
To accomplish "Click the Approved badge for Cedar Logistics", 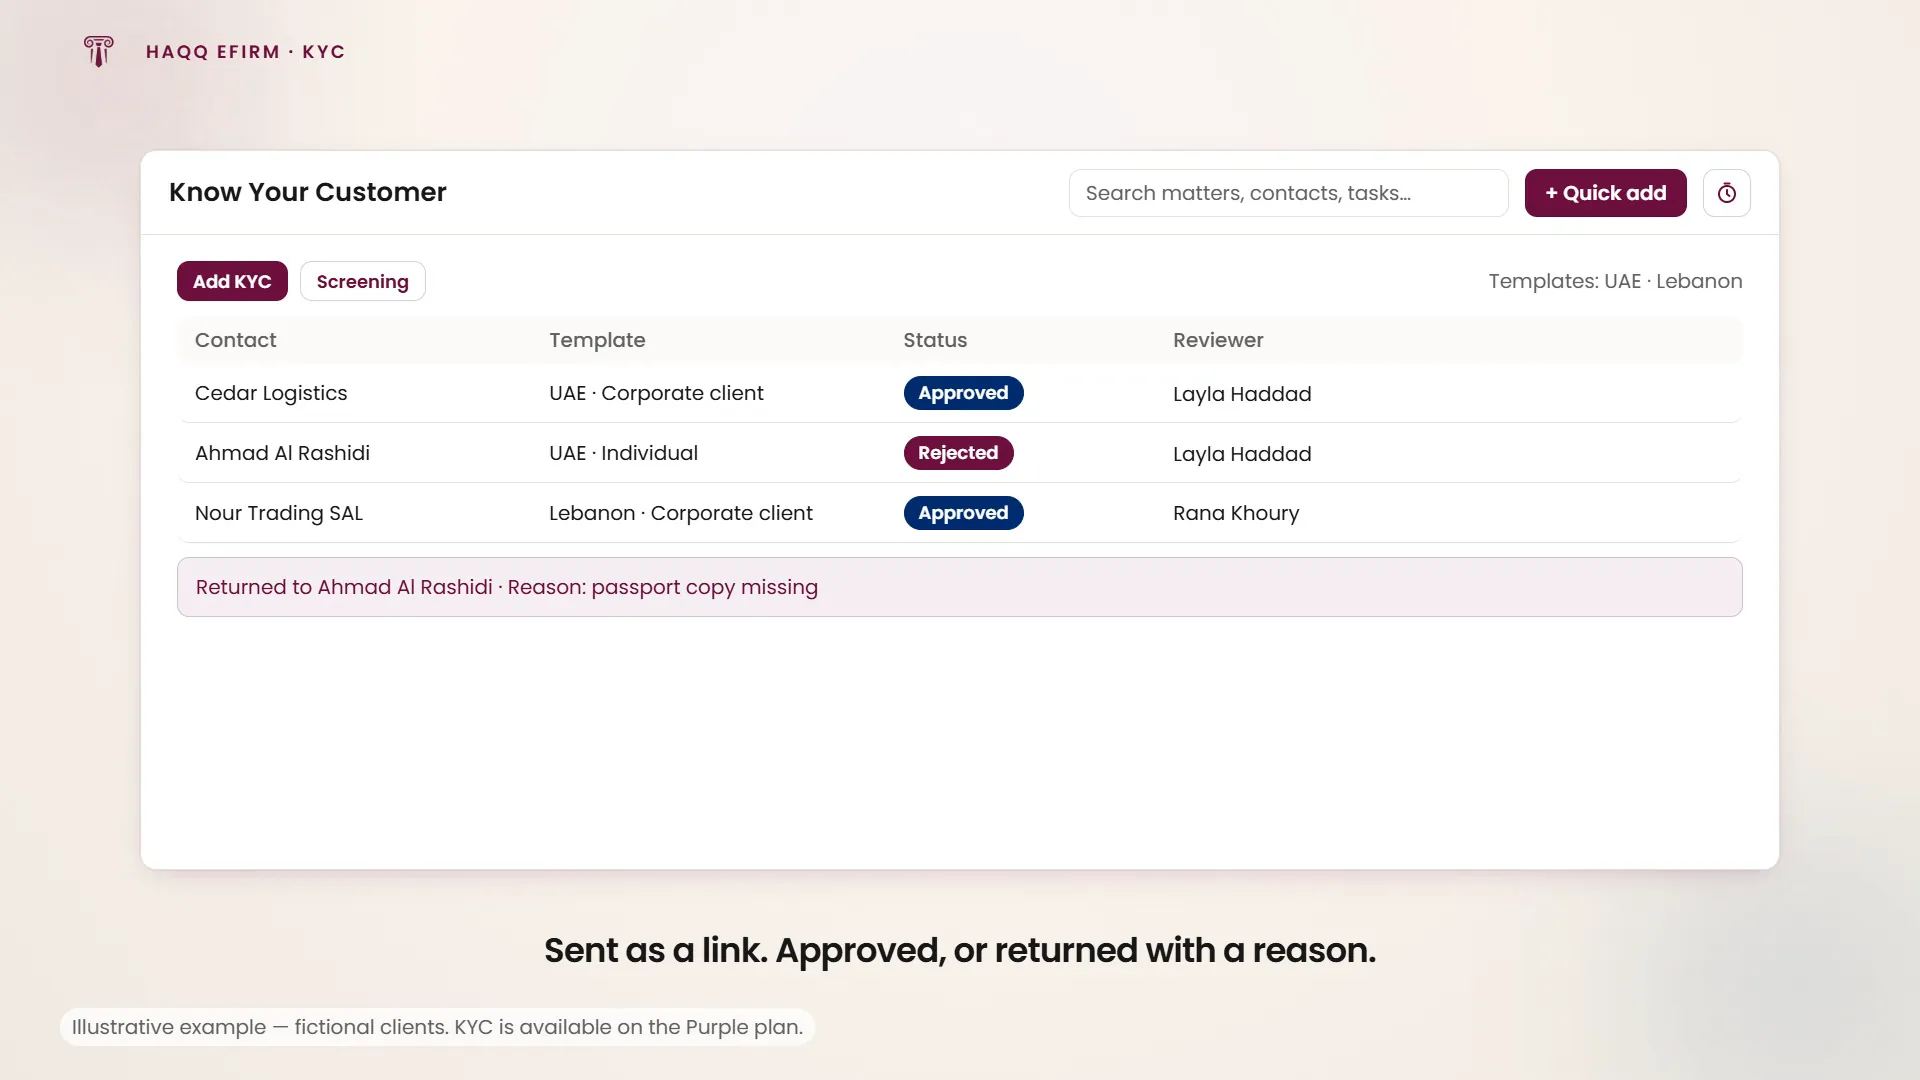I will (x=963, y=393).
